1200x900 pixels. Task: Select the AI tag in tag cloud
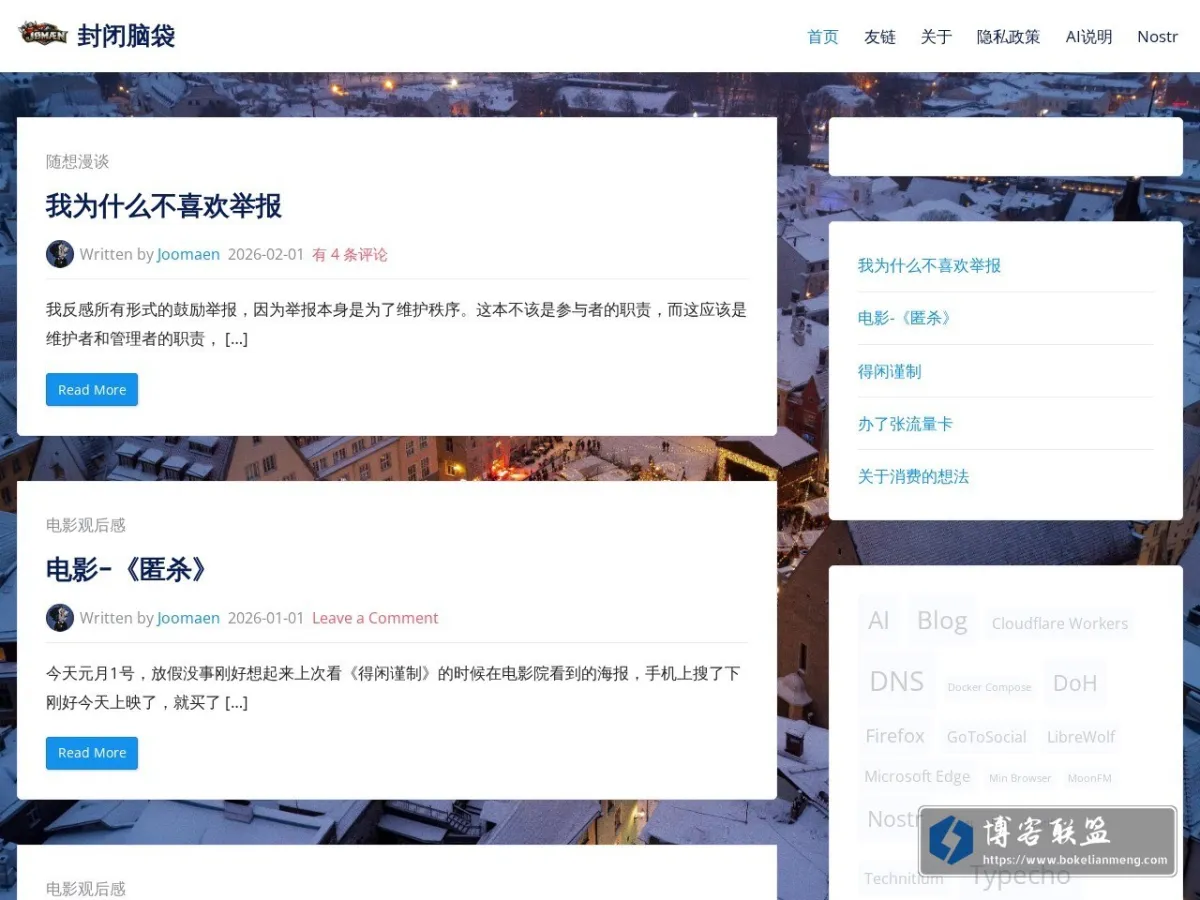pyautogui.click(x=879, y=621)
